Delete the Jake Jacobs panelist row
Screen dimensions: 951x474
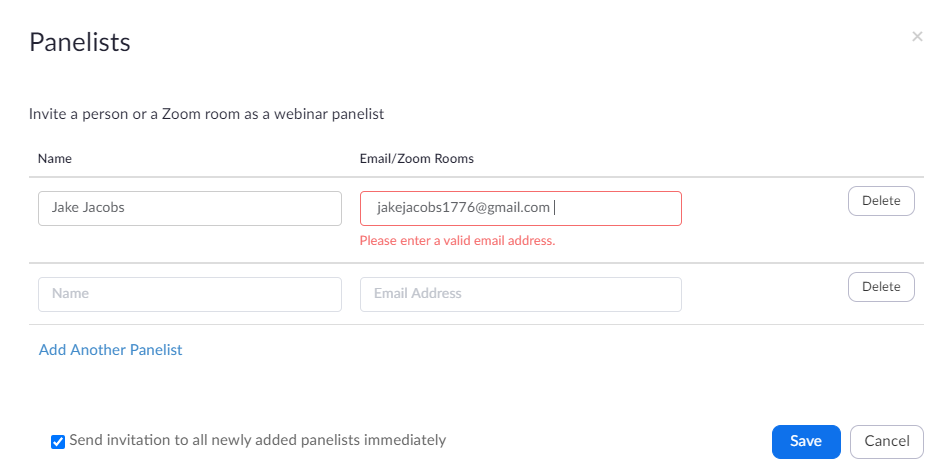[x=881, y=201]
